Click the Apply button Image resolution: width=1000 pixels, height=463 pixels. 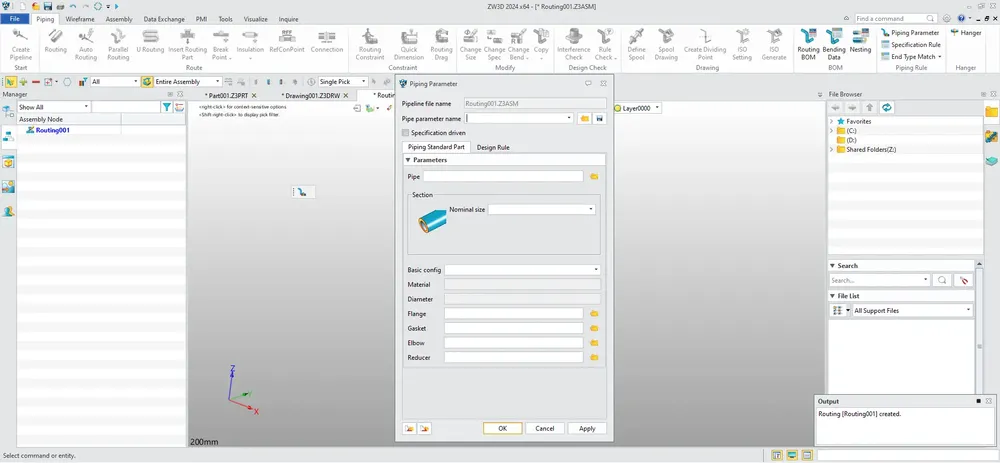pyautogui.click(x=587, y=429)
